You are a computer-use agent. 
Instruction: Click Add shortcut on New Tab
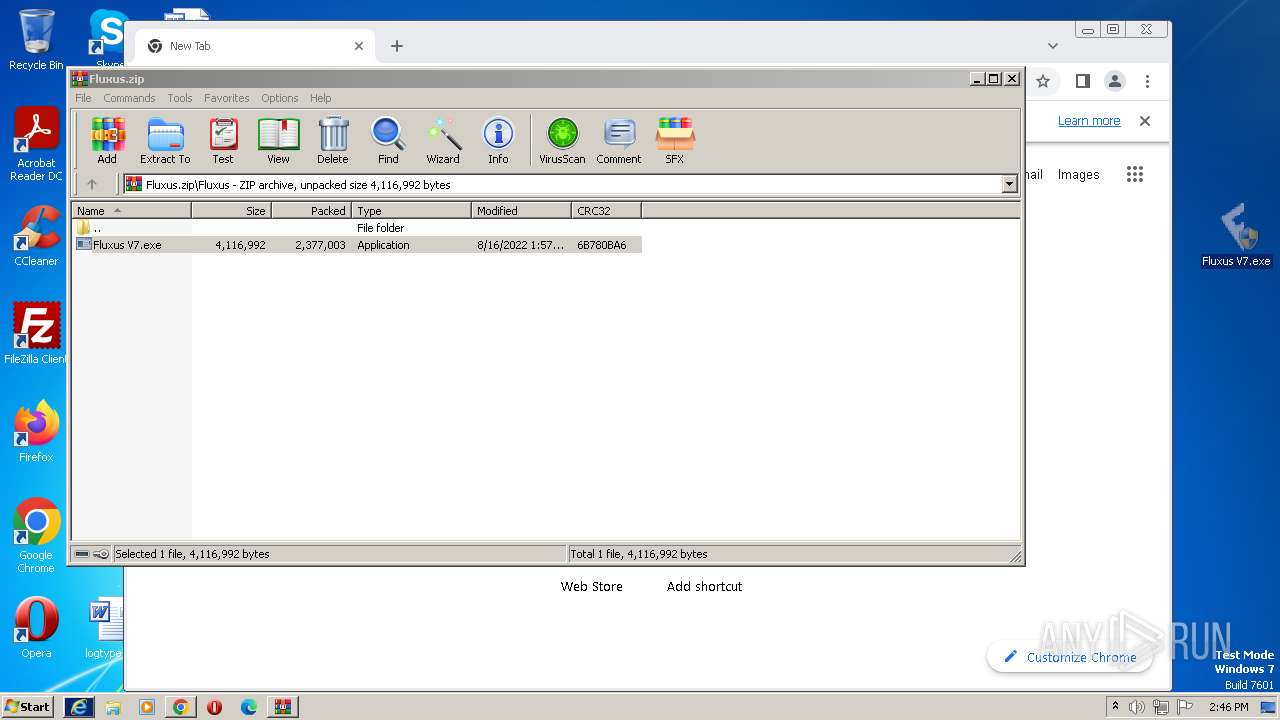tap(704, 587)
